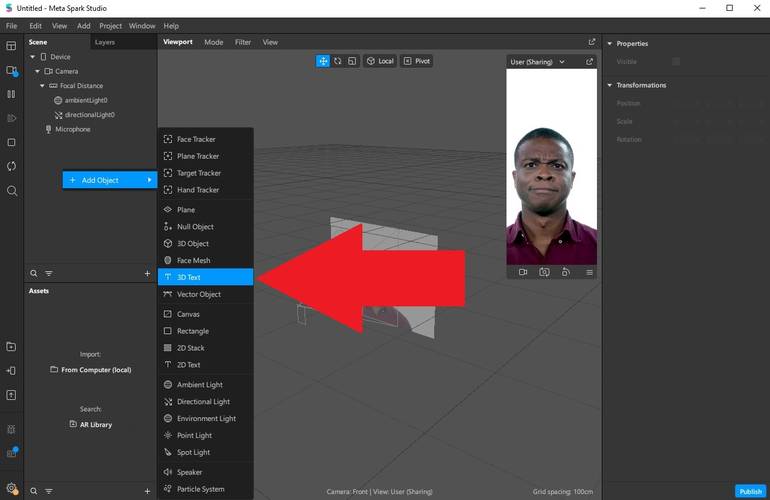The width and height of the screenshot is (770, 500).
Task: Choose Face Mesh from the object list
Action: pos(206,260)
